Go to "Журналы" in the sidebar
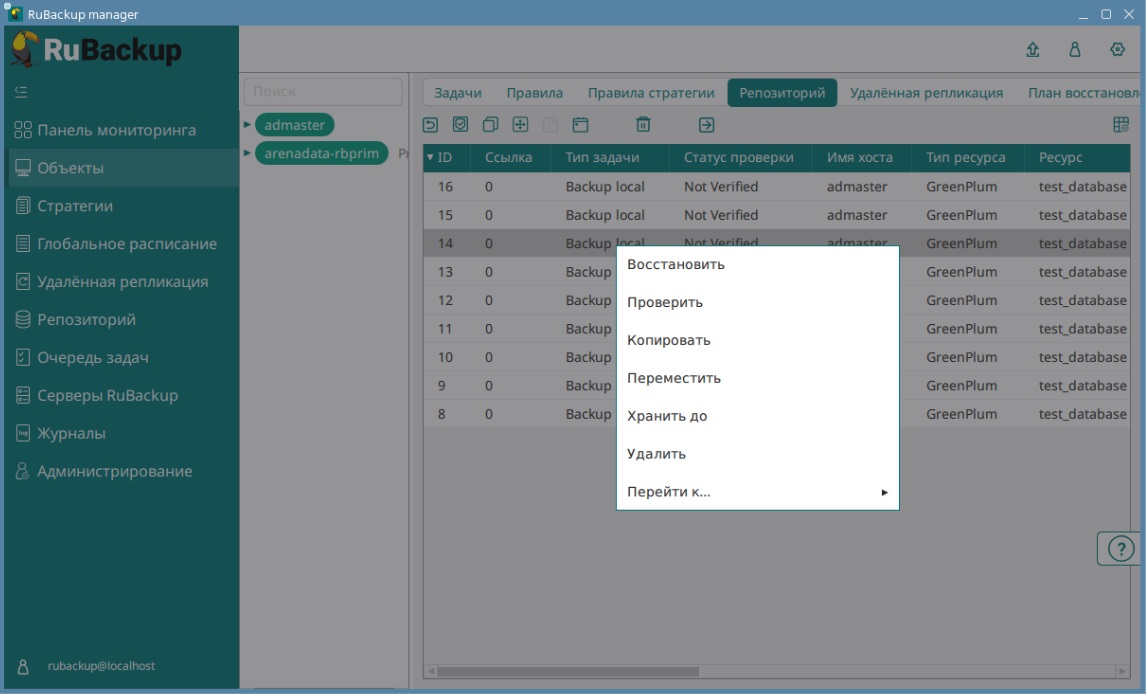1146x694 pixels. pyautogui.click(x=71, y=434)
